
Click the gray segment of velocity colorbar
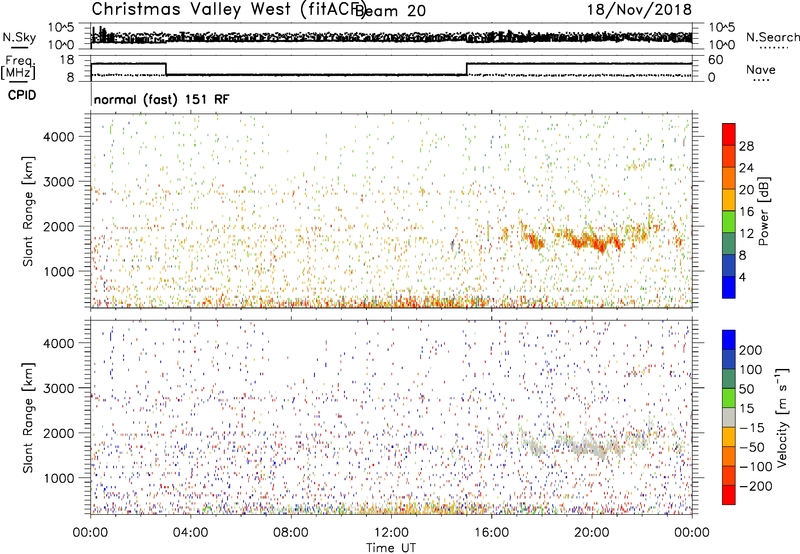pos(729,417)
